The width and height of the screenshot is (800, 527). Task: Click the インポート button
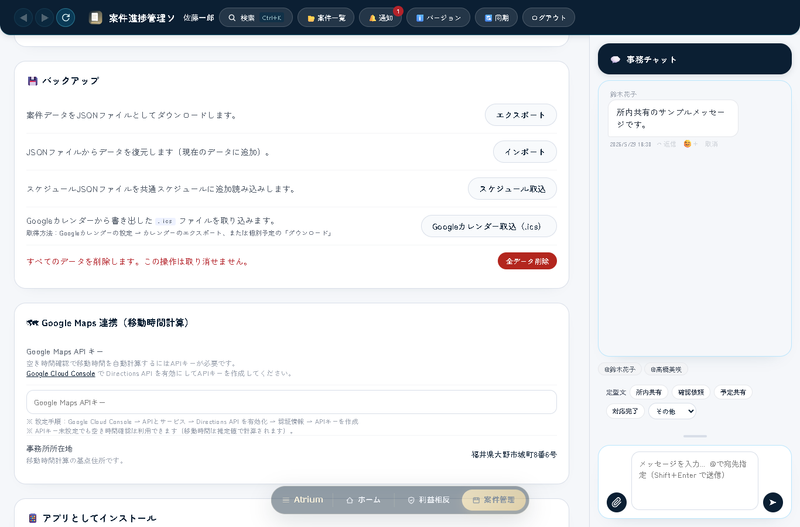(x=524, y=152)
